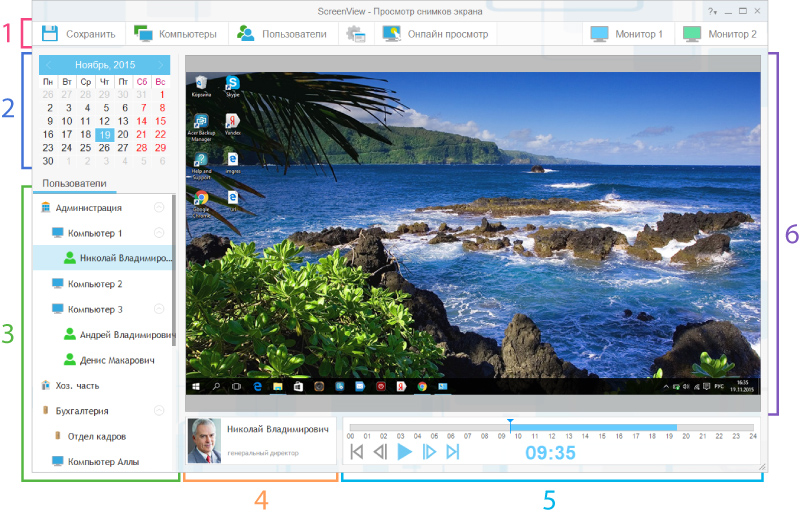Click File Explorer icon in preview taskbar
This screenshot has width=800, height=517.
(x=278, y=387)
